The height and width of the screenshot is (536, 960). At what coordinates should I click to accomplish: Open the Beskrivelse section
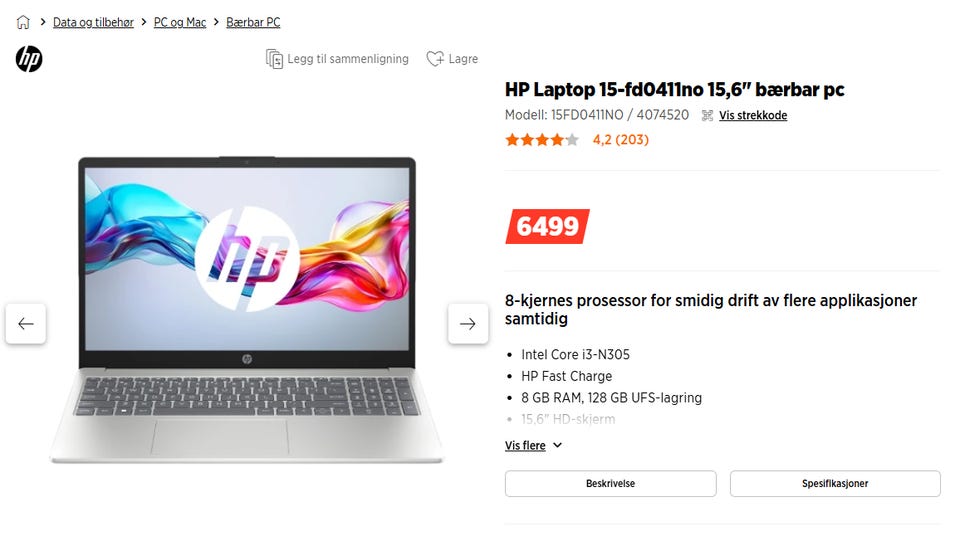610,483
